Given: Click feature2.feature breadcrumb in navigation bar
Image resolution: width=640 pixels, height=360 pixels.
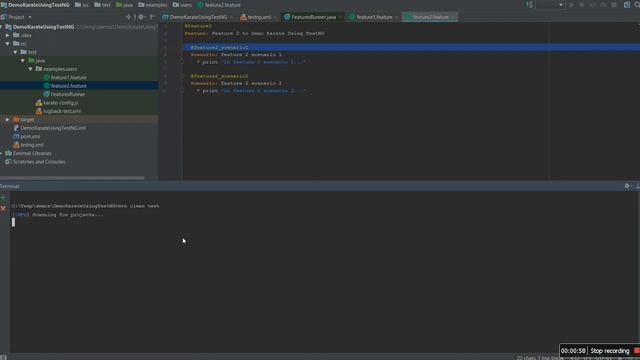Looking at the screenshot, I should pyautogui.click(x=219, y=5).
